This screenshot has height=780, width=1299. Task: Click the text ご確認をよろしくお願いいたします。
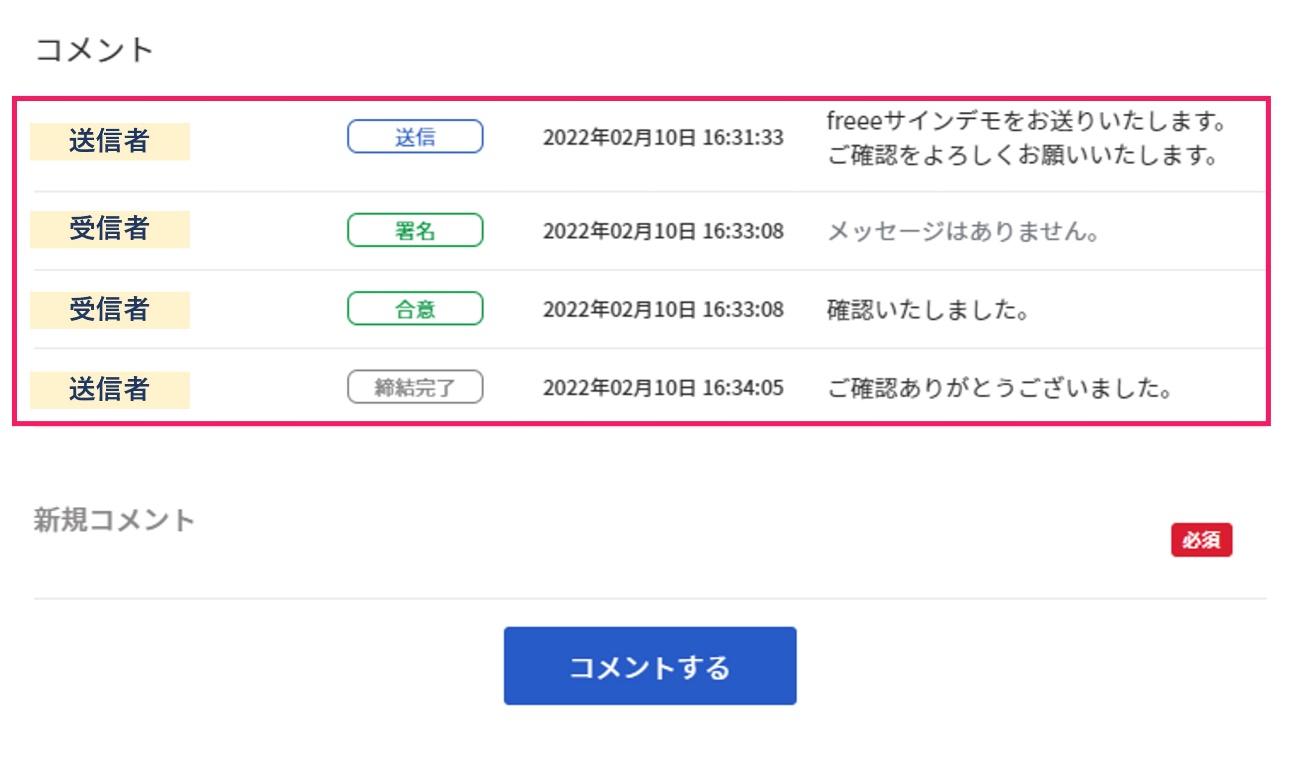pos(1022,157)
